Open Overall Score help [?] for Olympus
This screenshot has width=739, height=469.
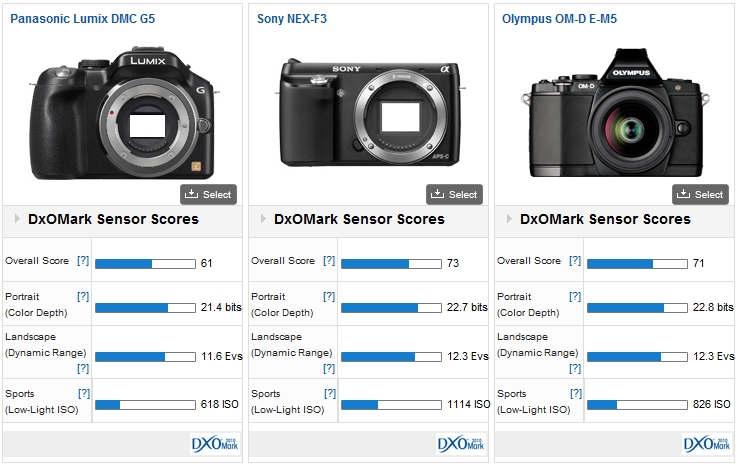coord(575,261)
